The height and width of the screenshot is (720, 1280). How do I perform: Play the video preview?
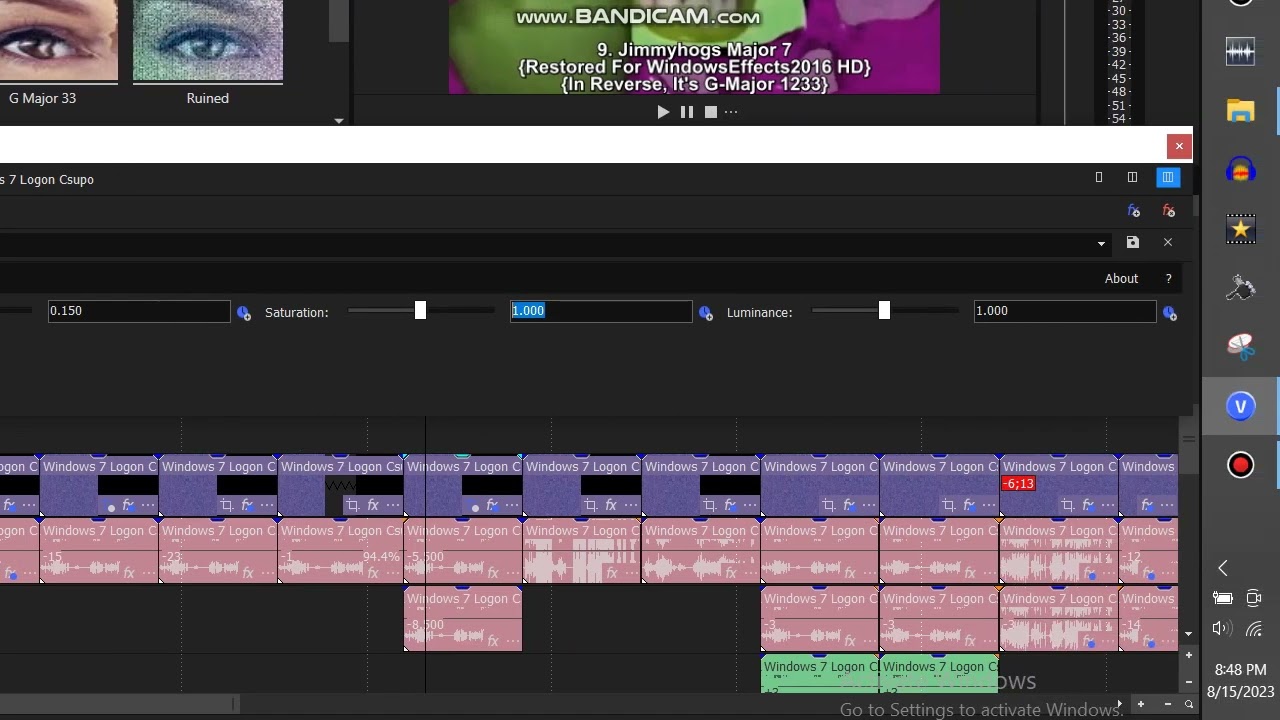click(x=663, y=112)
